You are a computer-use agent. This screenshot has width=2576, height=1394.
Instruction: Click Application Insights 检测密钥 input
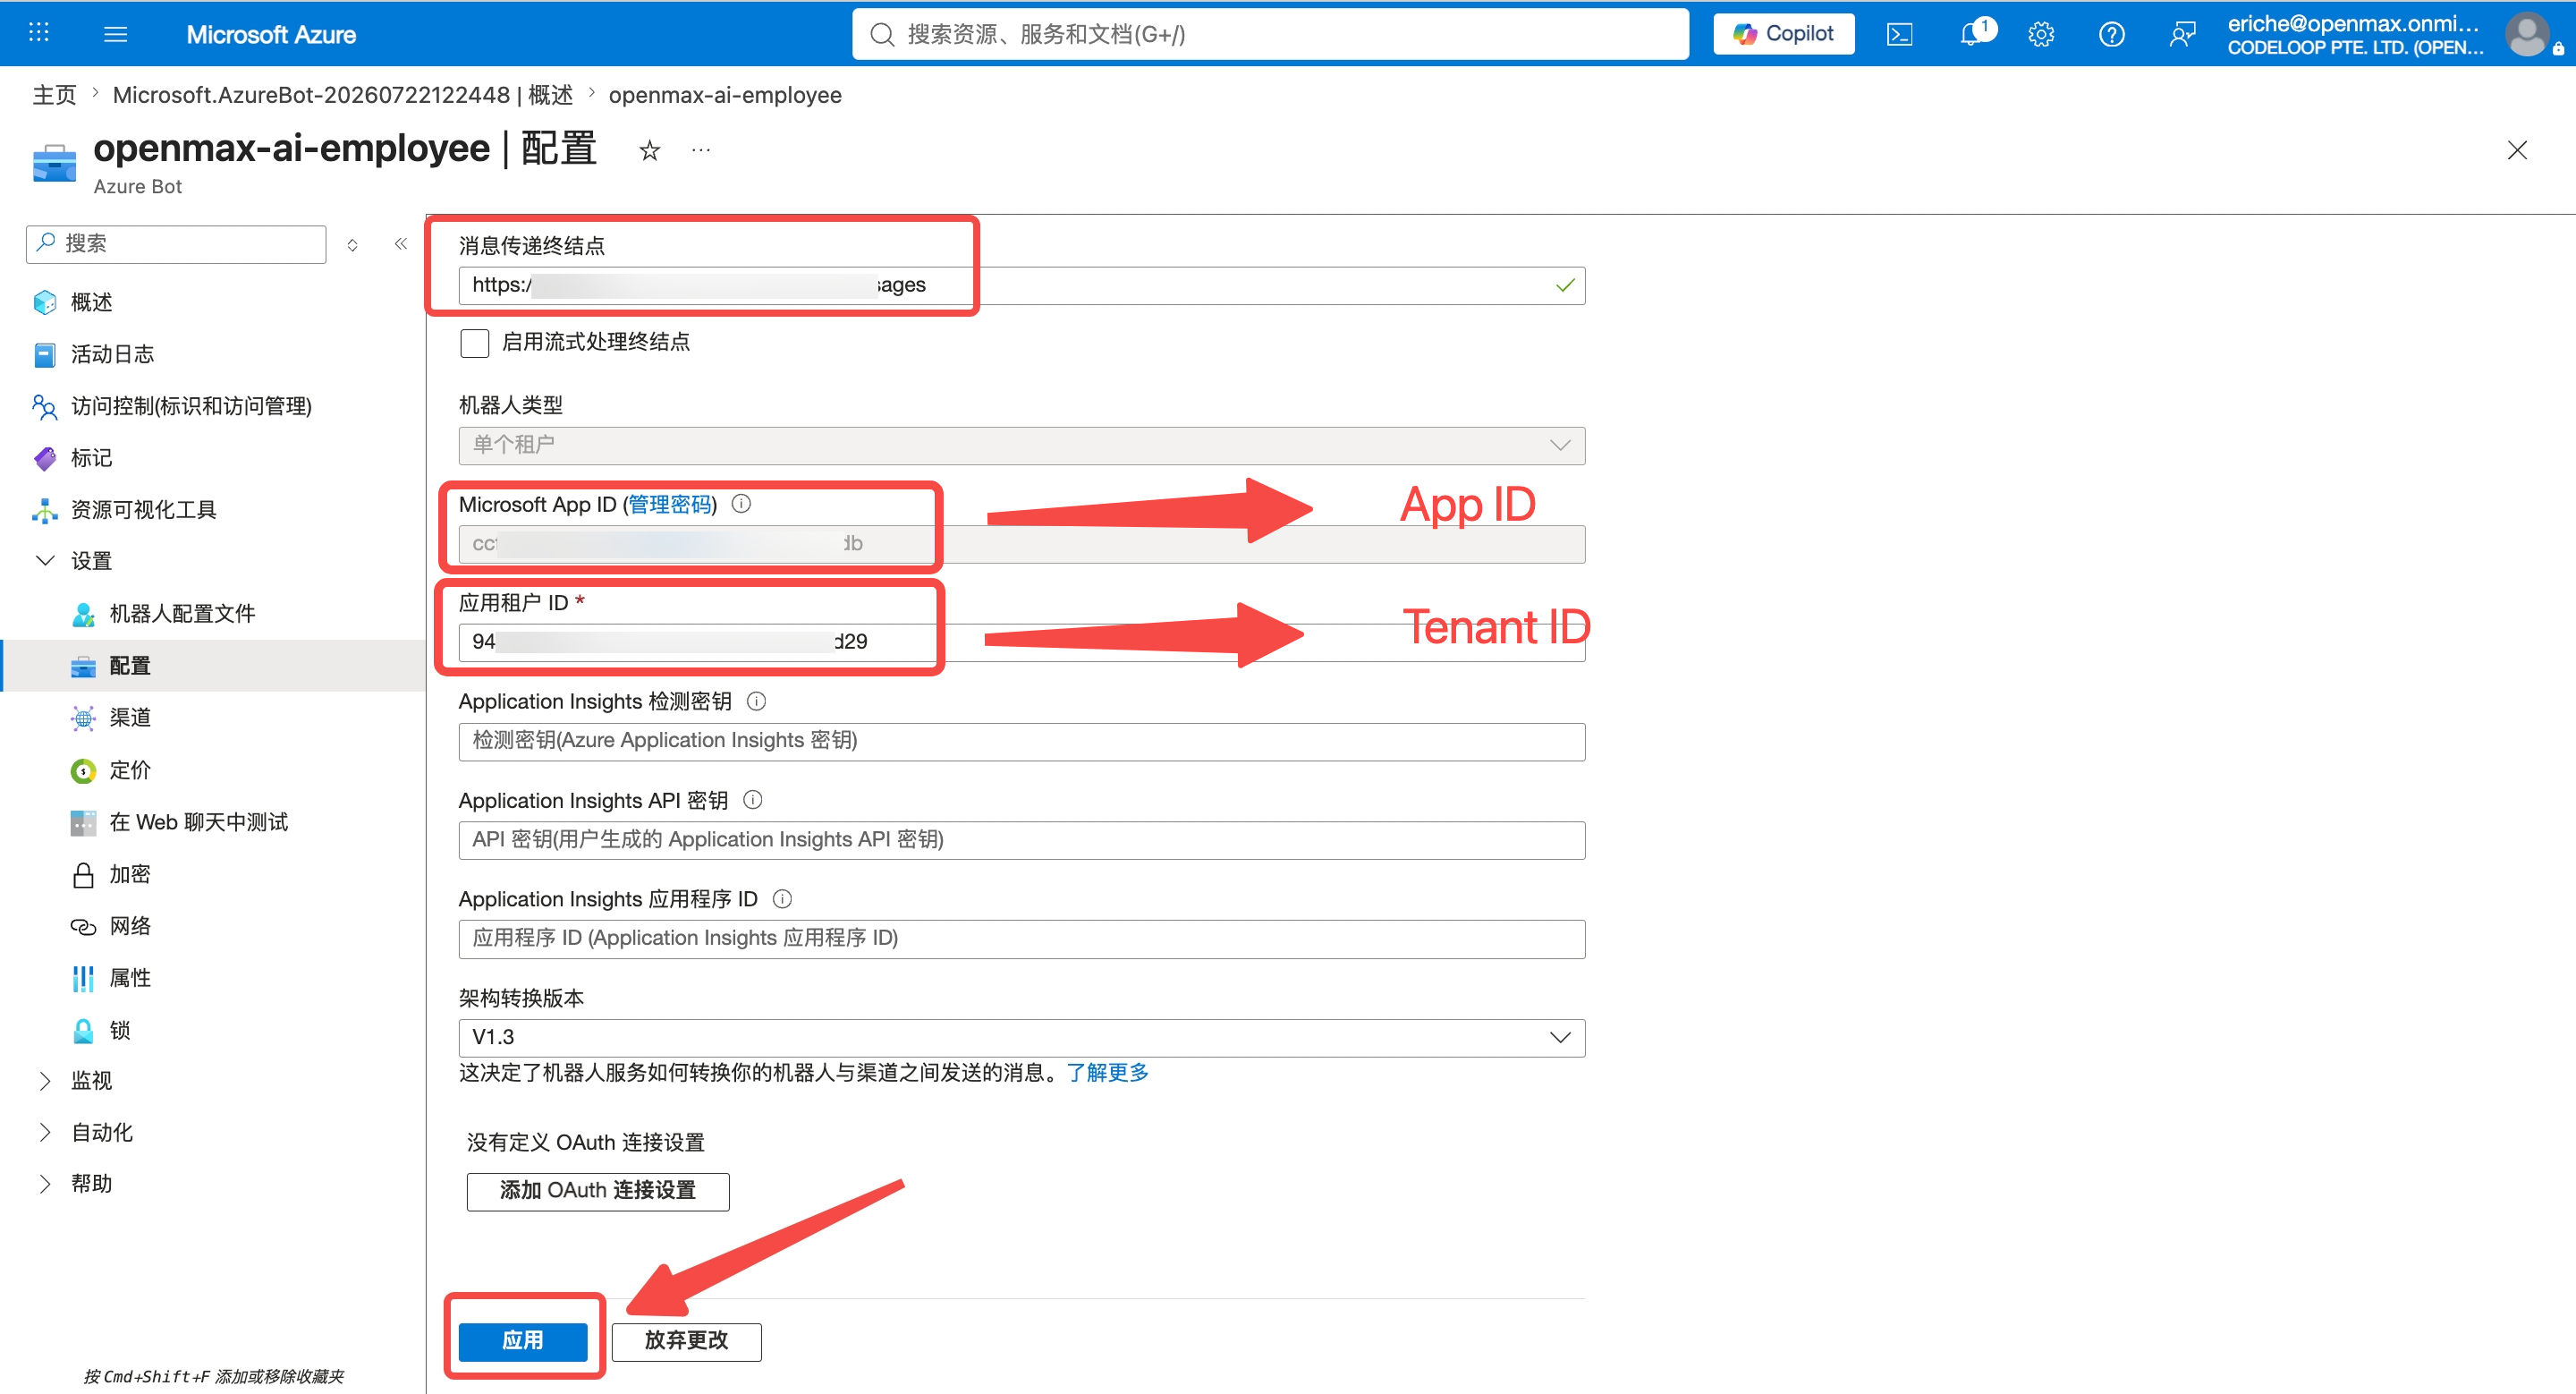point(1021,742)
